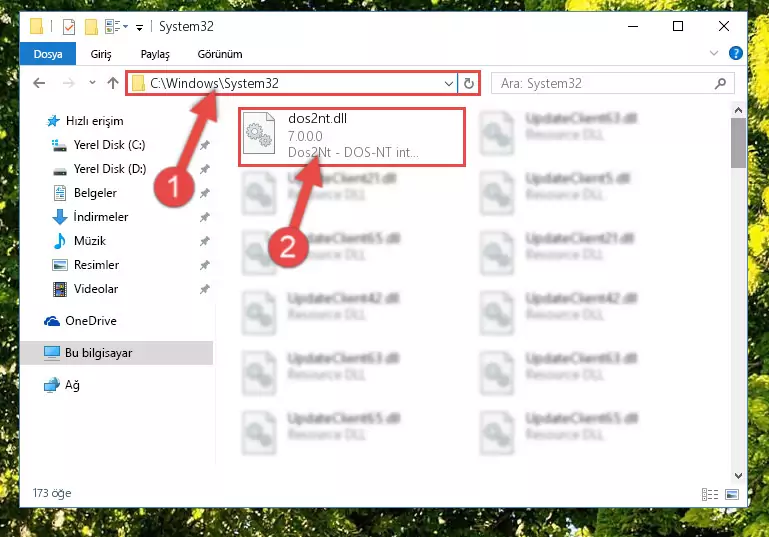The image size is (769, 537).
Task: Click the dos2nt.dll gear file icon
Action: [259, 133]
